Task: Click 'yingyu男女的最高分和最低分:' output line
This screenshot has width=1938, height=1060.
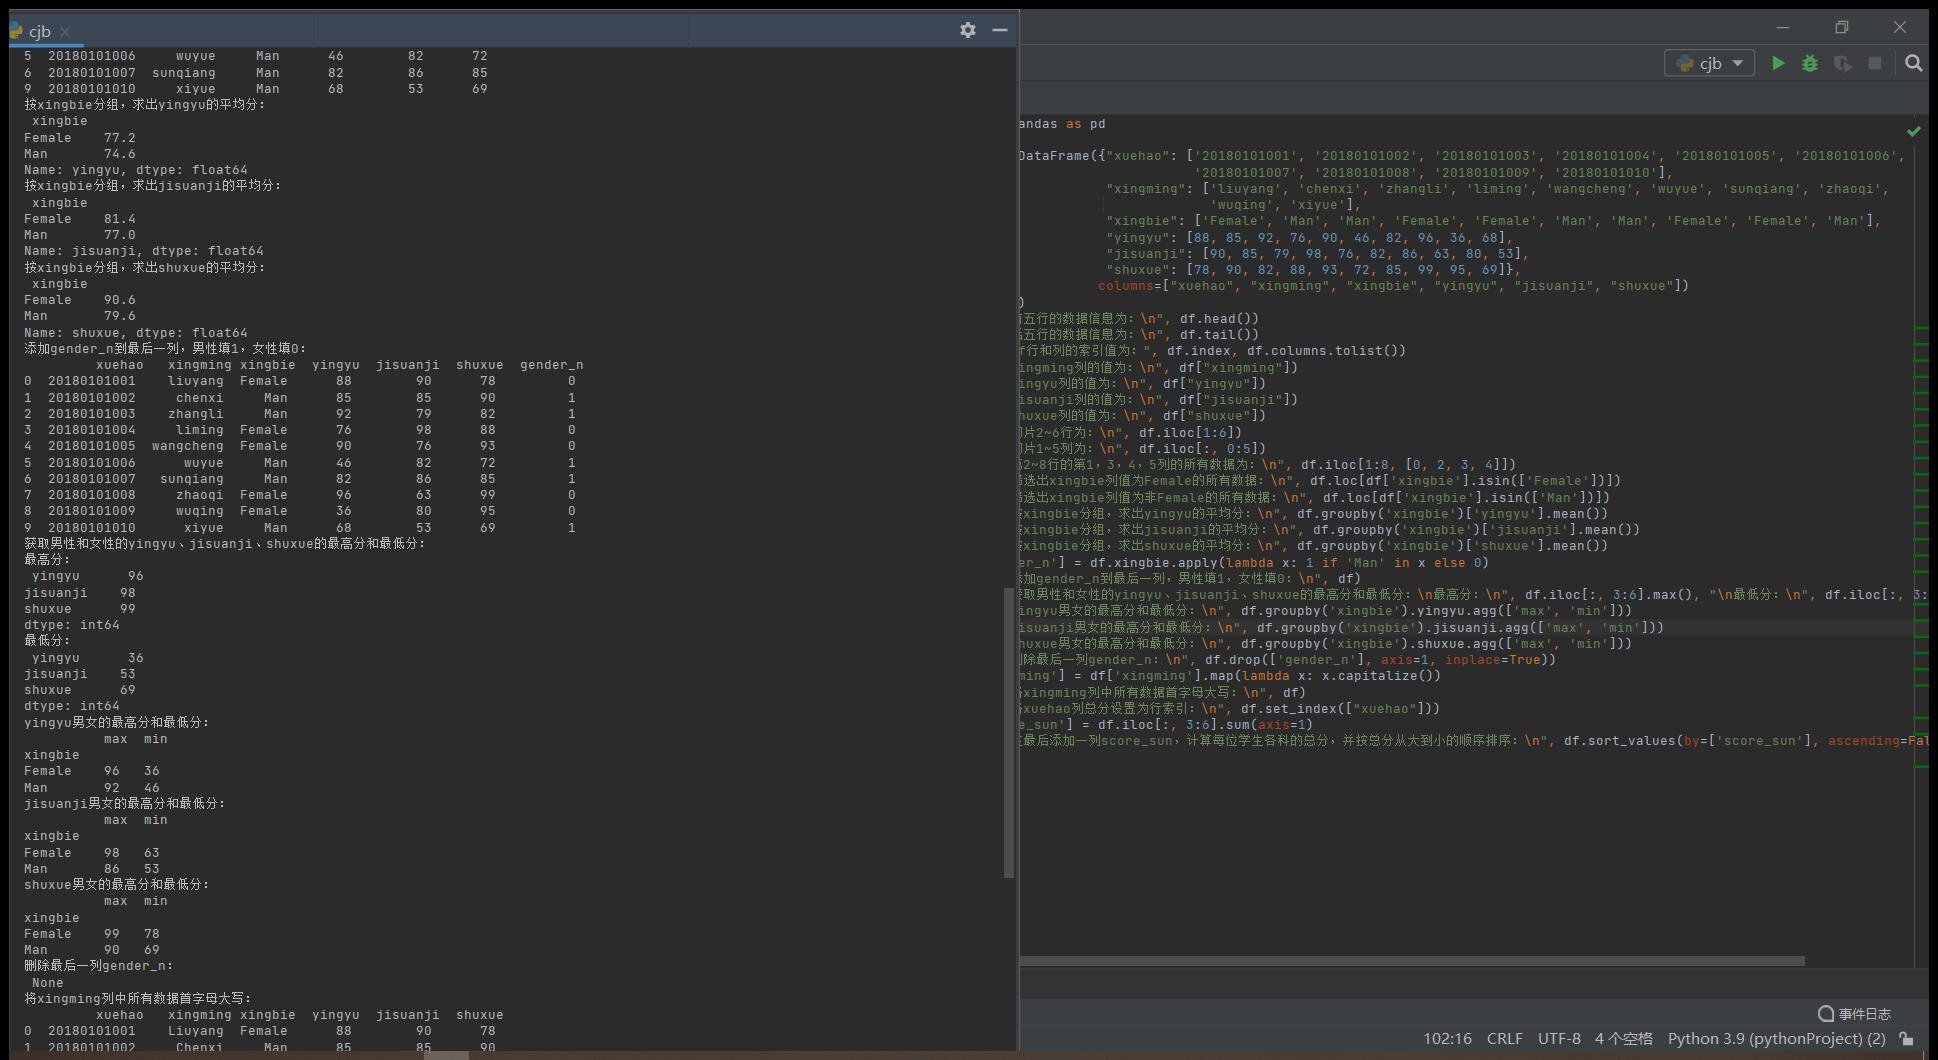Action: point(117,722)
